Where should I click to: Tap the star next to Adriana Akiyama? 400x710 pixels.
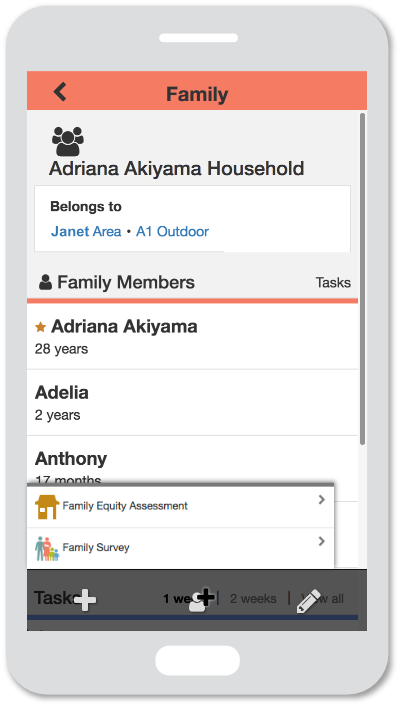coord(40,327)
